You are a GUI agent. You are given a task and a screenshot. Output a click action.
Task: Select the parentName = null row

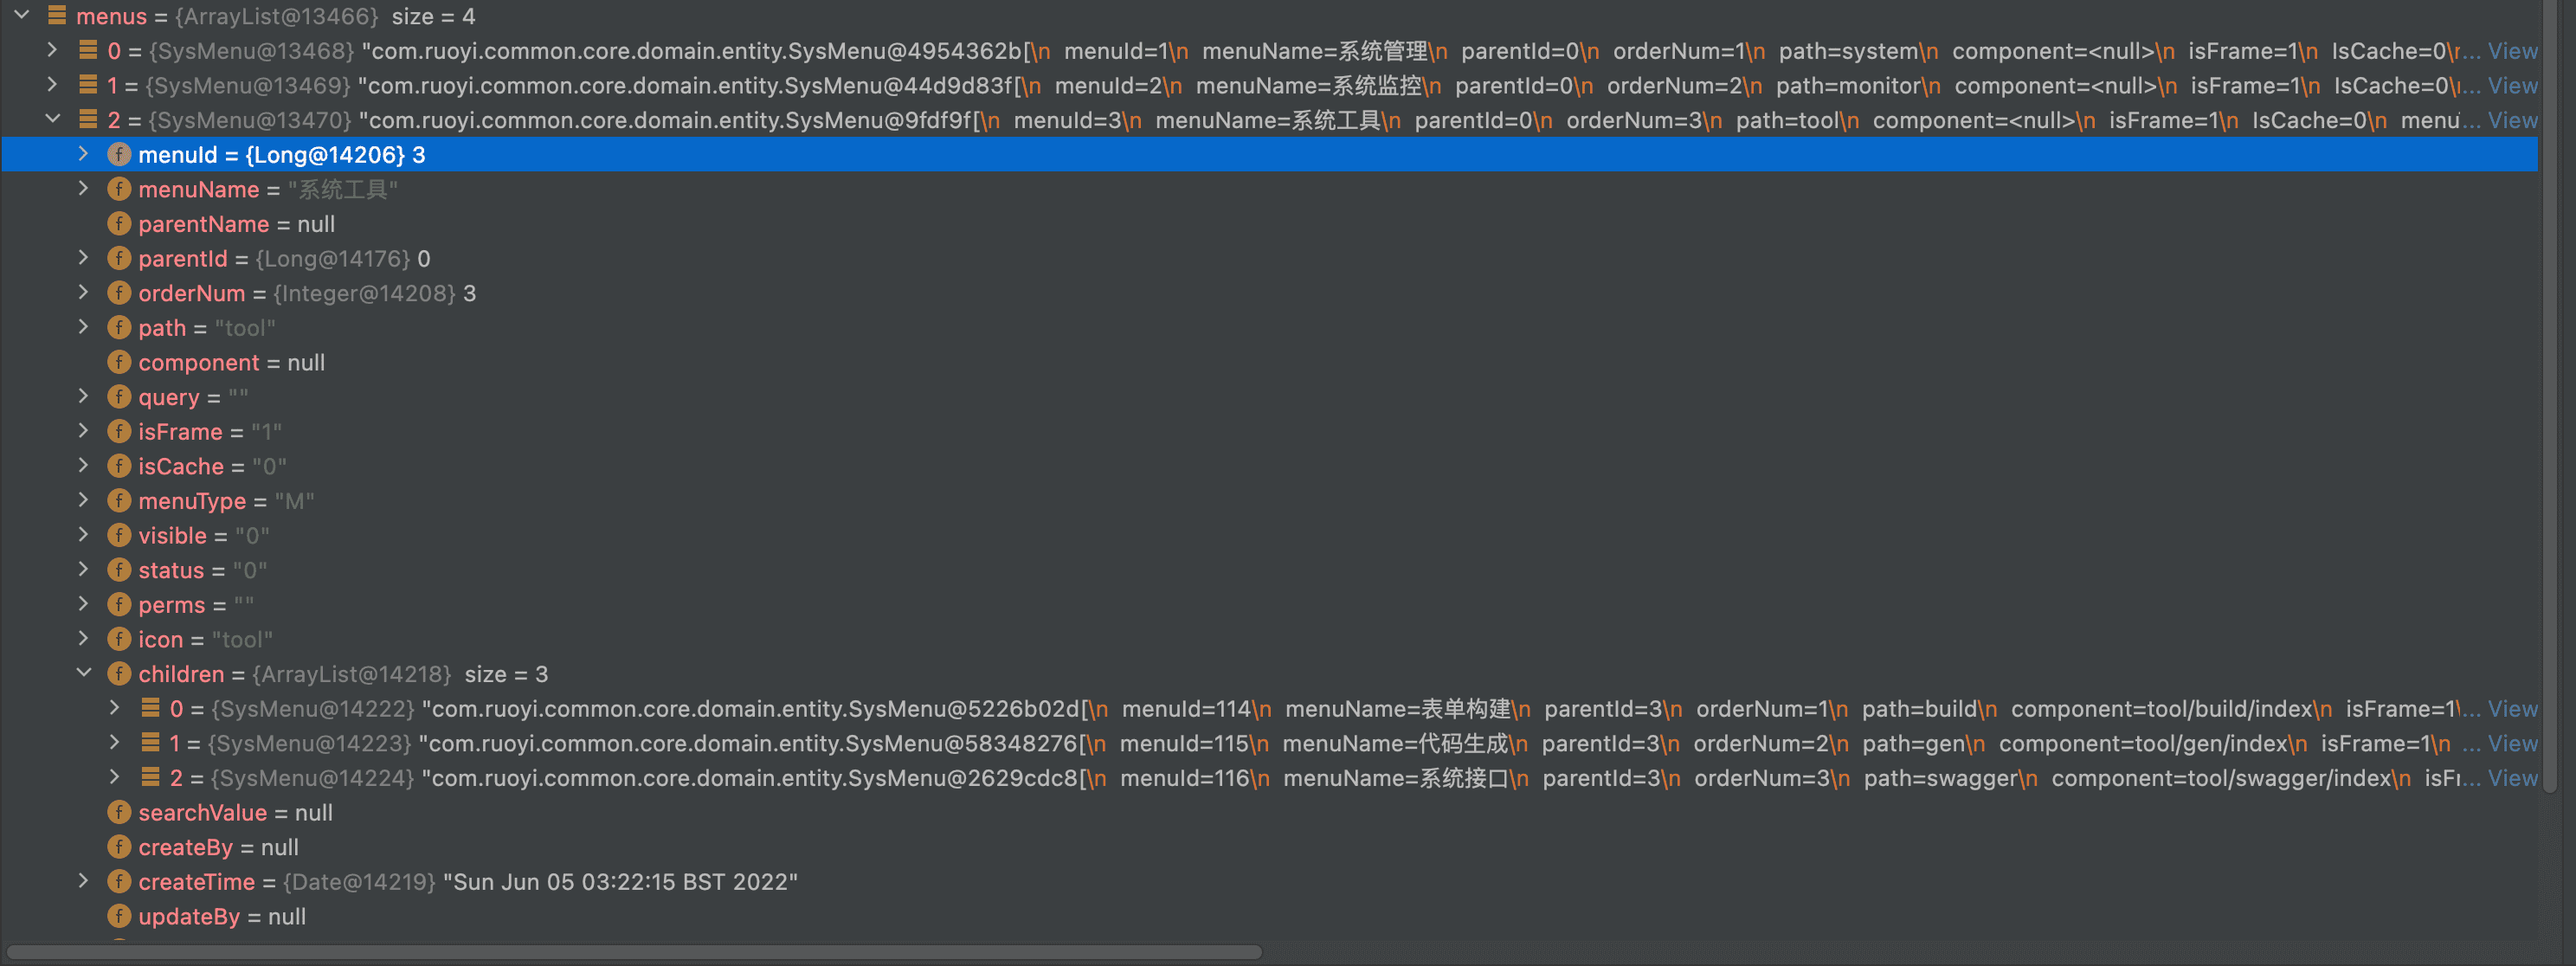(1270, 223)
